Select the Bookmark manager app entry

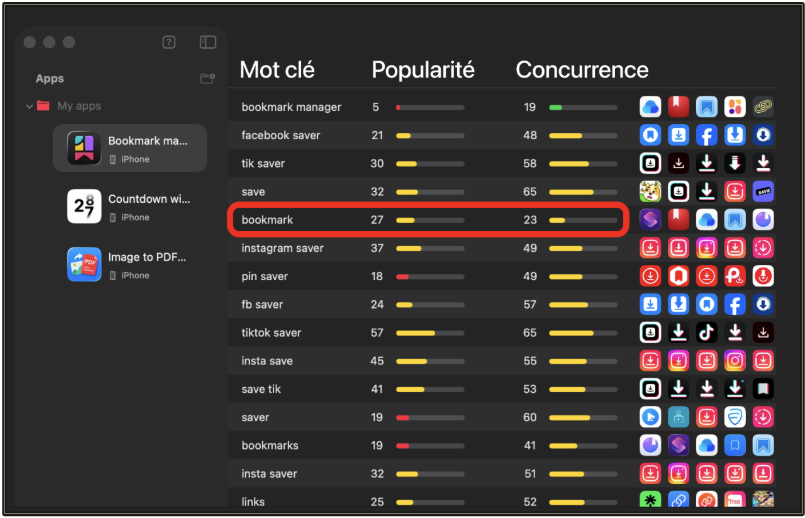(129, 149)
